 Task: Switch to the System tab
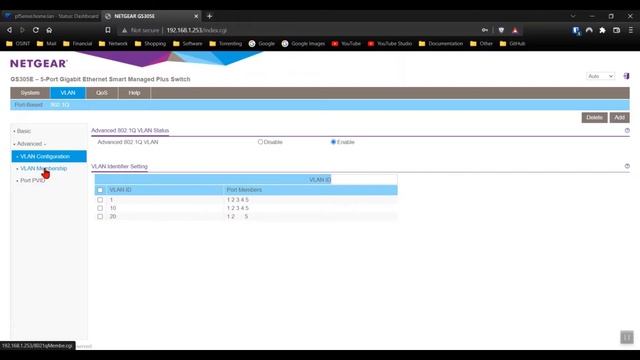30,93
